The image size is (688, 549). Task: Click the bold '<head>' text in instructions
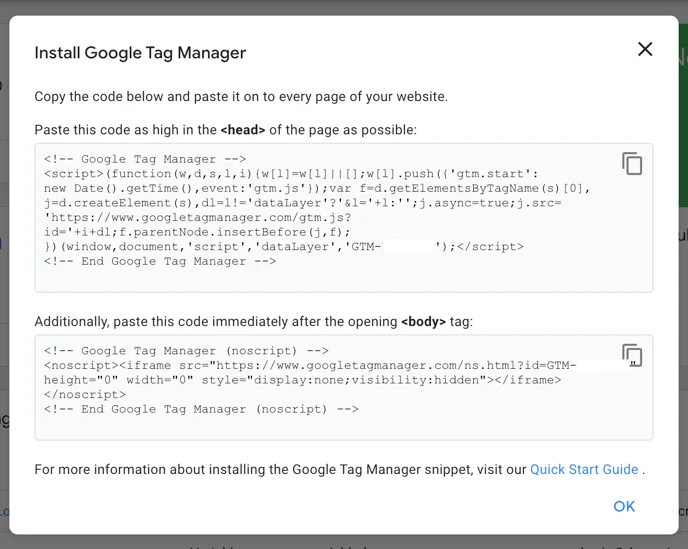(x=243, y=130)
